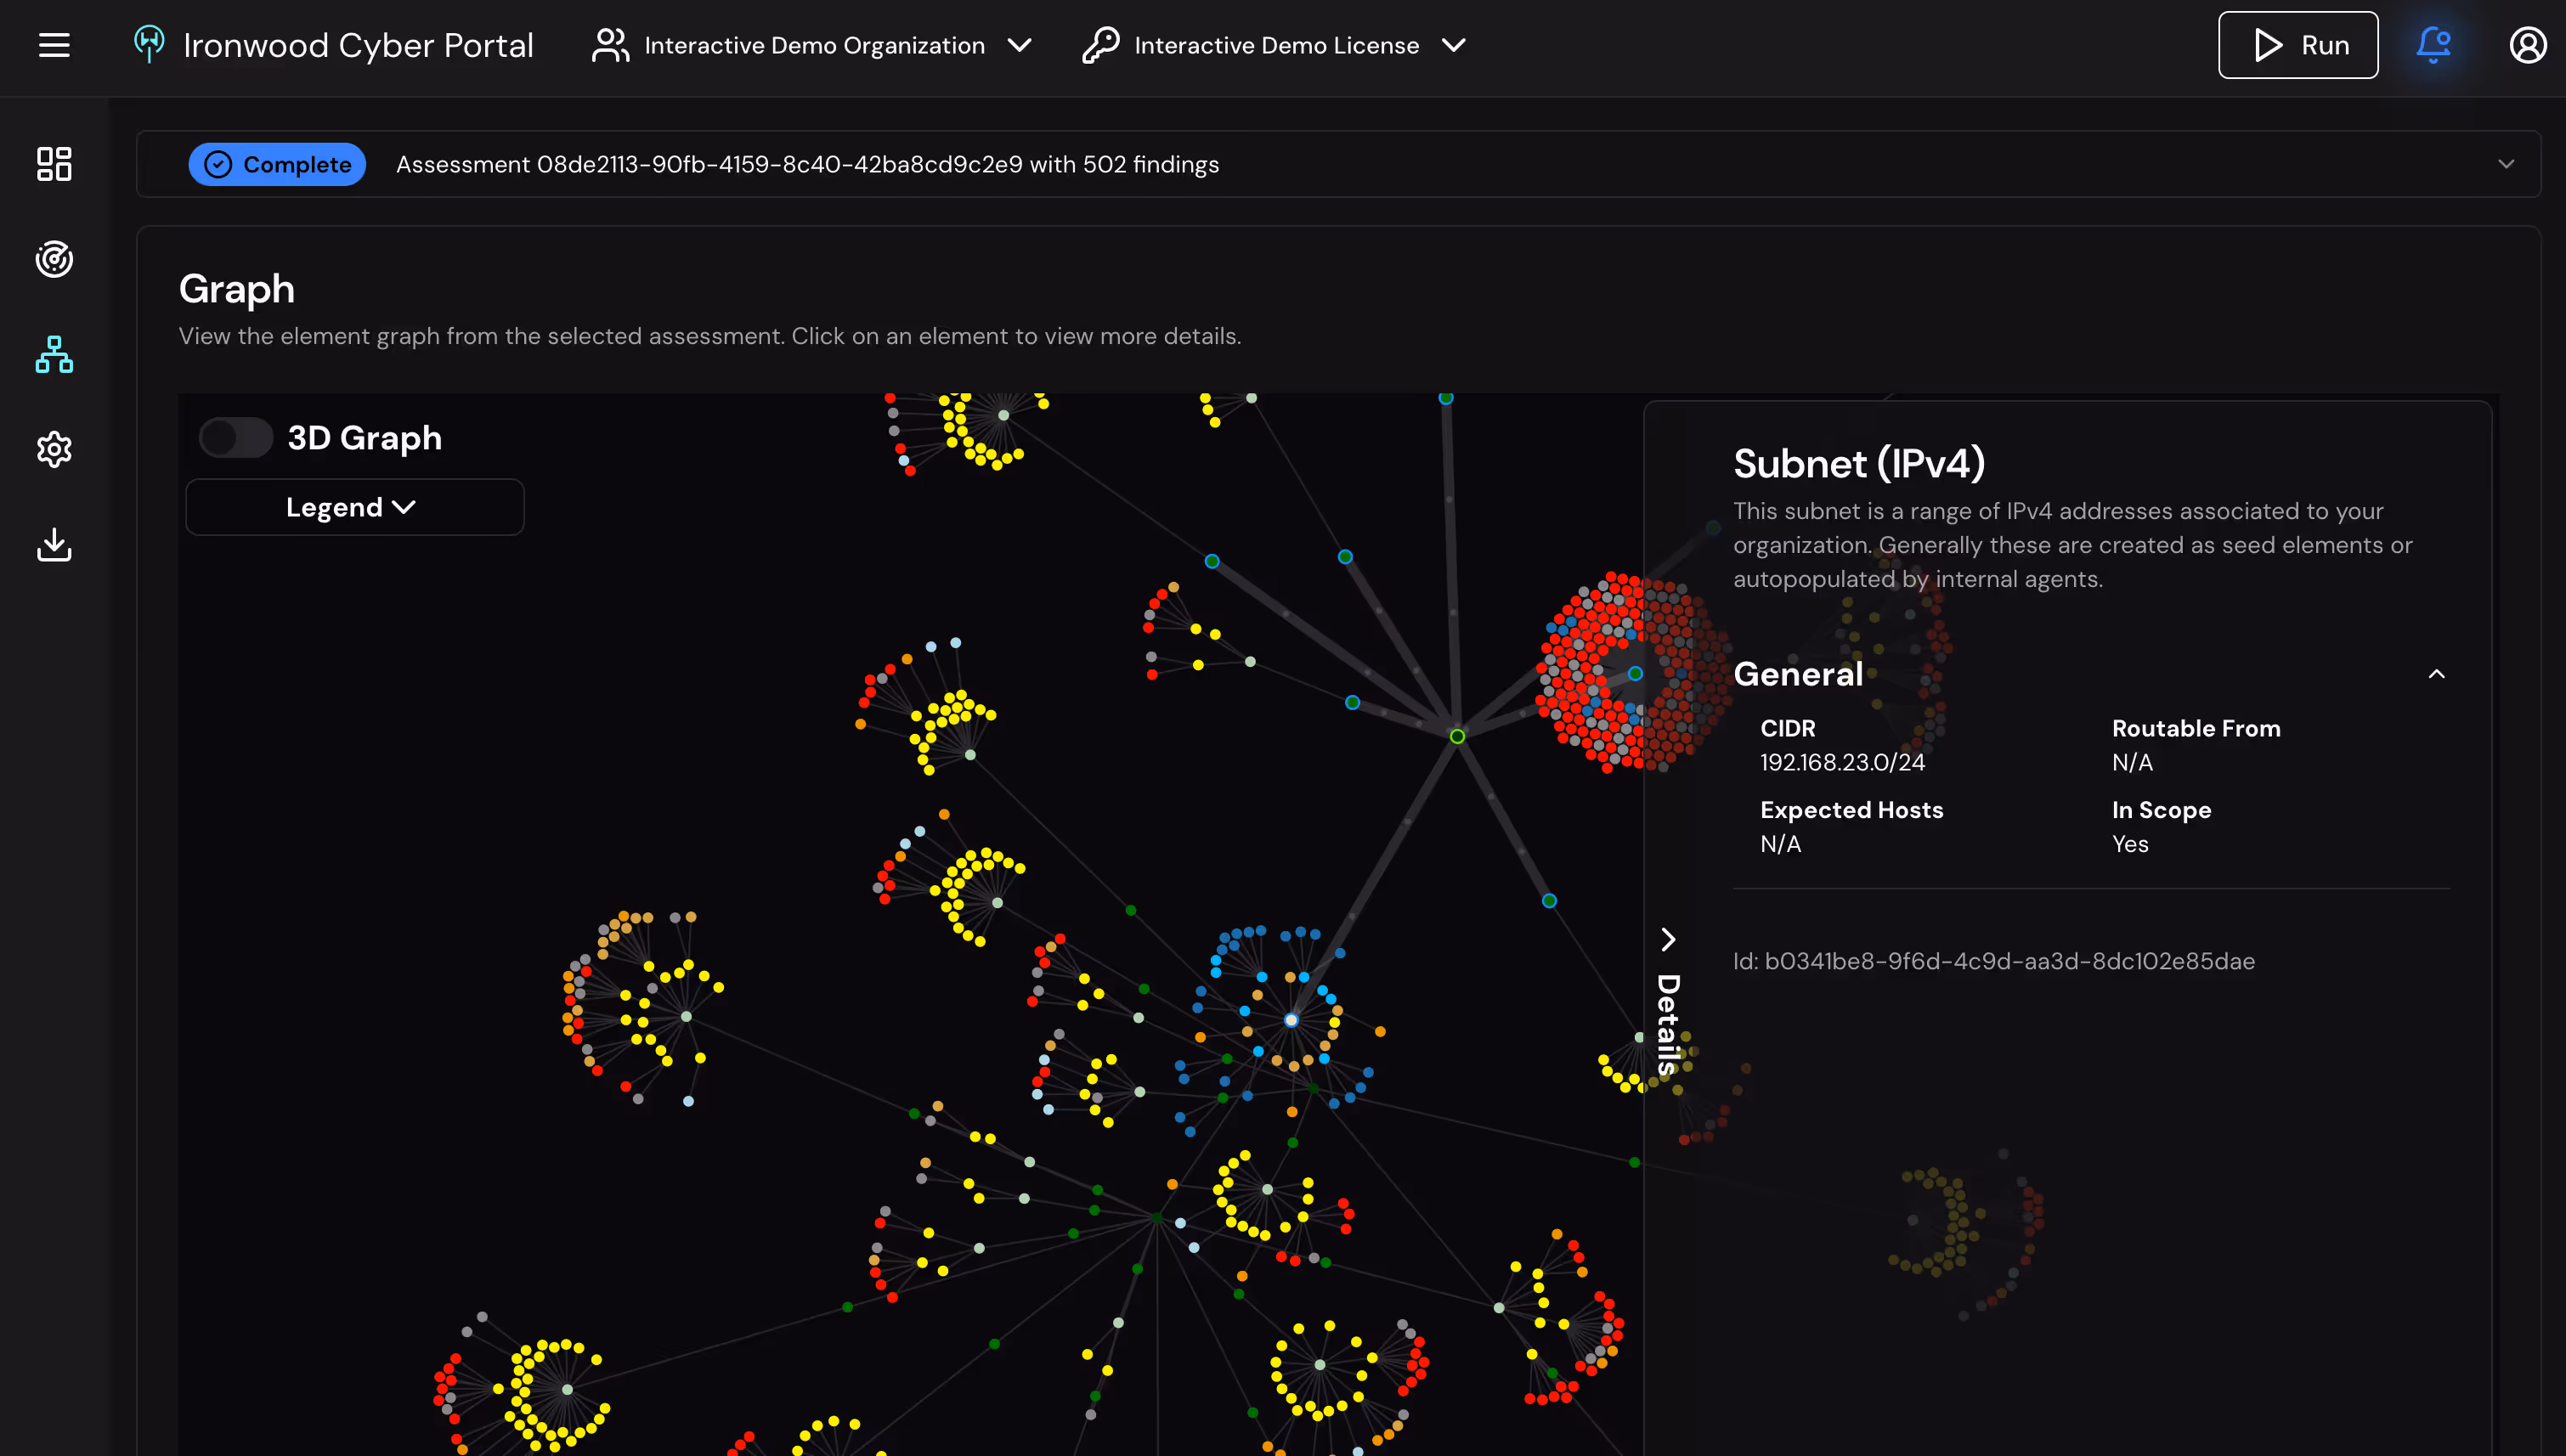
Task: Open the settings gear in sidebar
Action: point(54,449)
